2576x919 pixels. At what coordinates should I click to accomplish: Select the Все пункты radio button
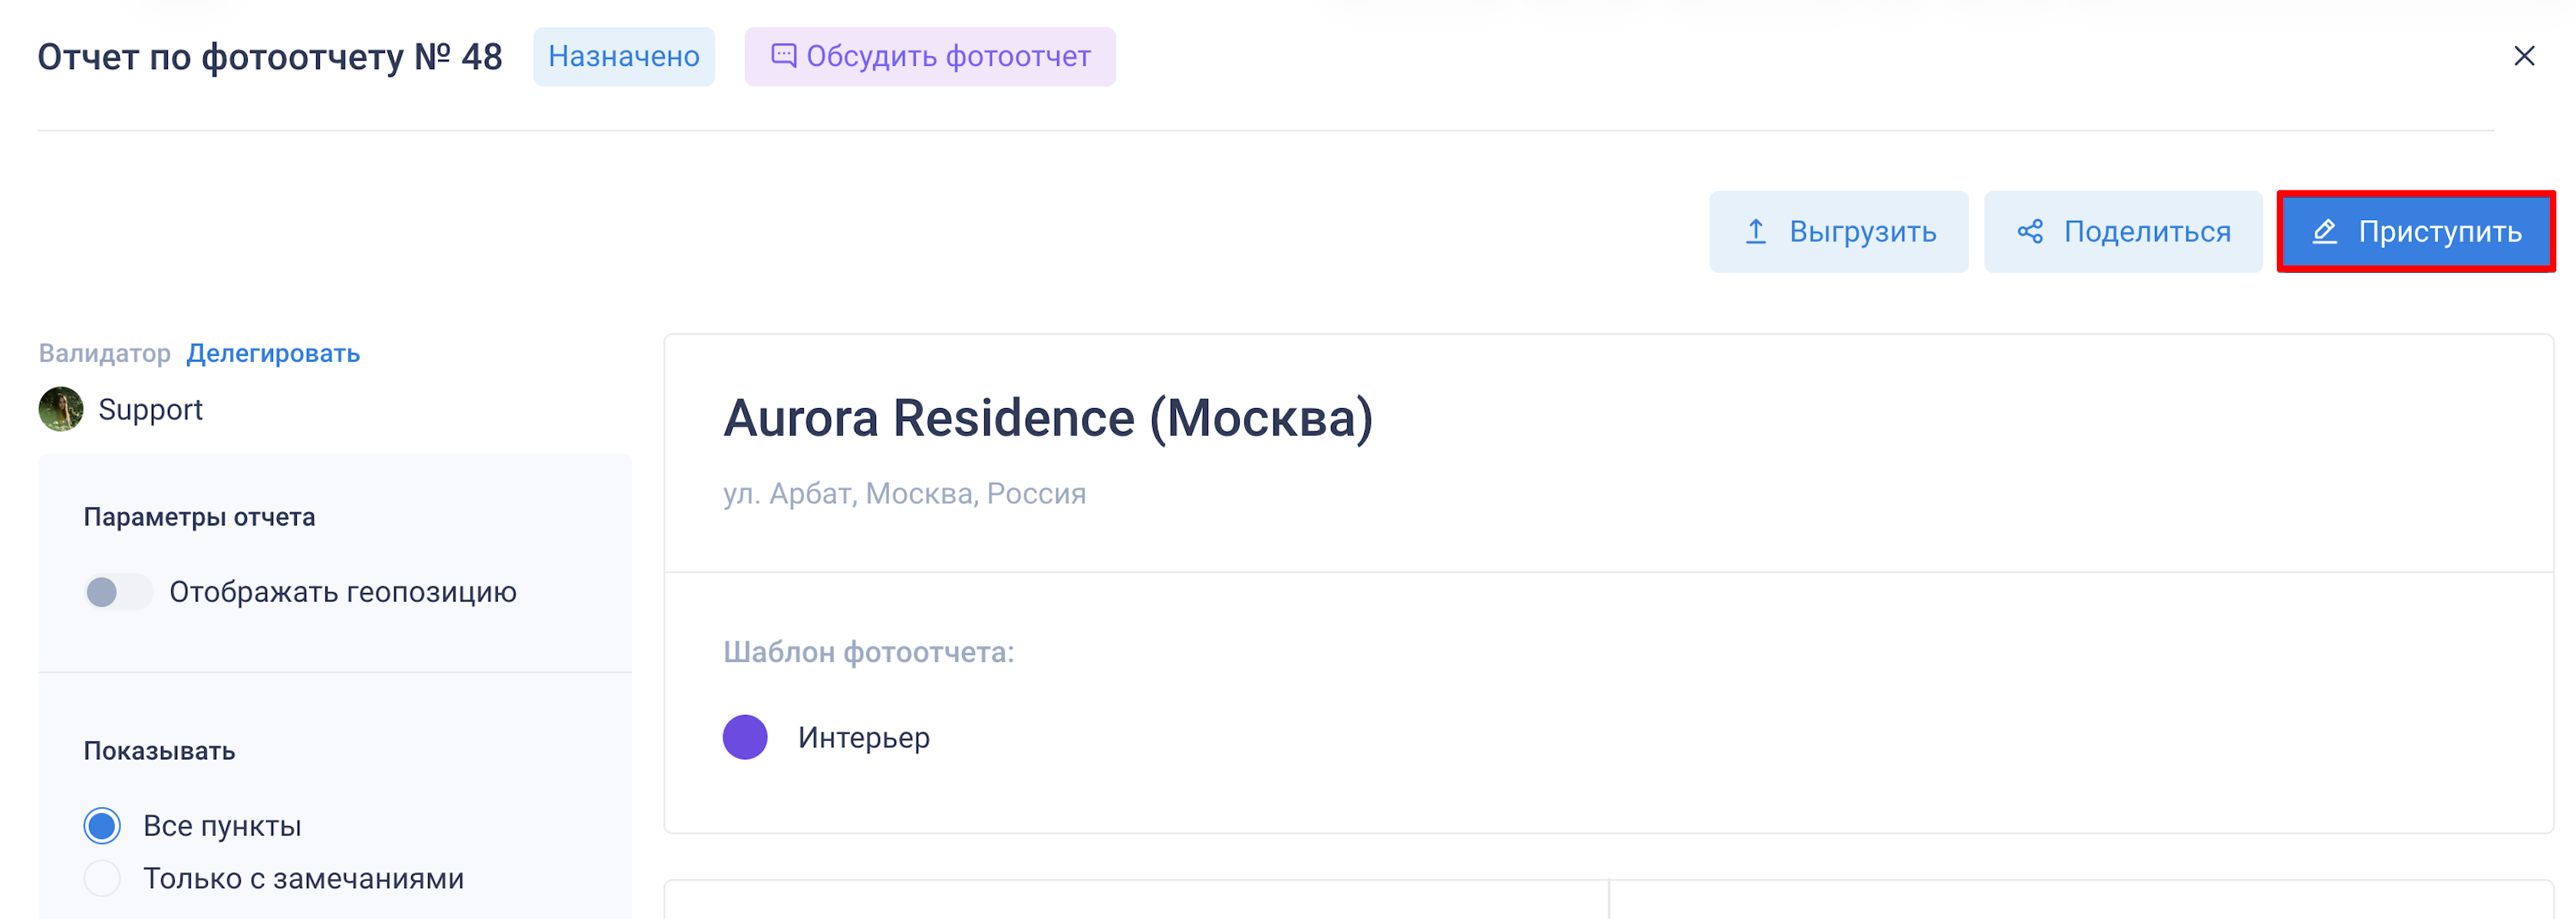tap(102, 826)
